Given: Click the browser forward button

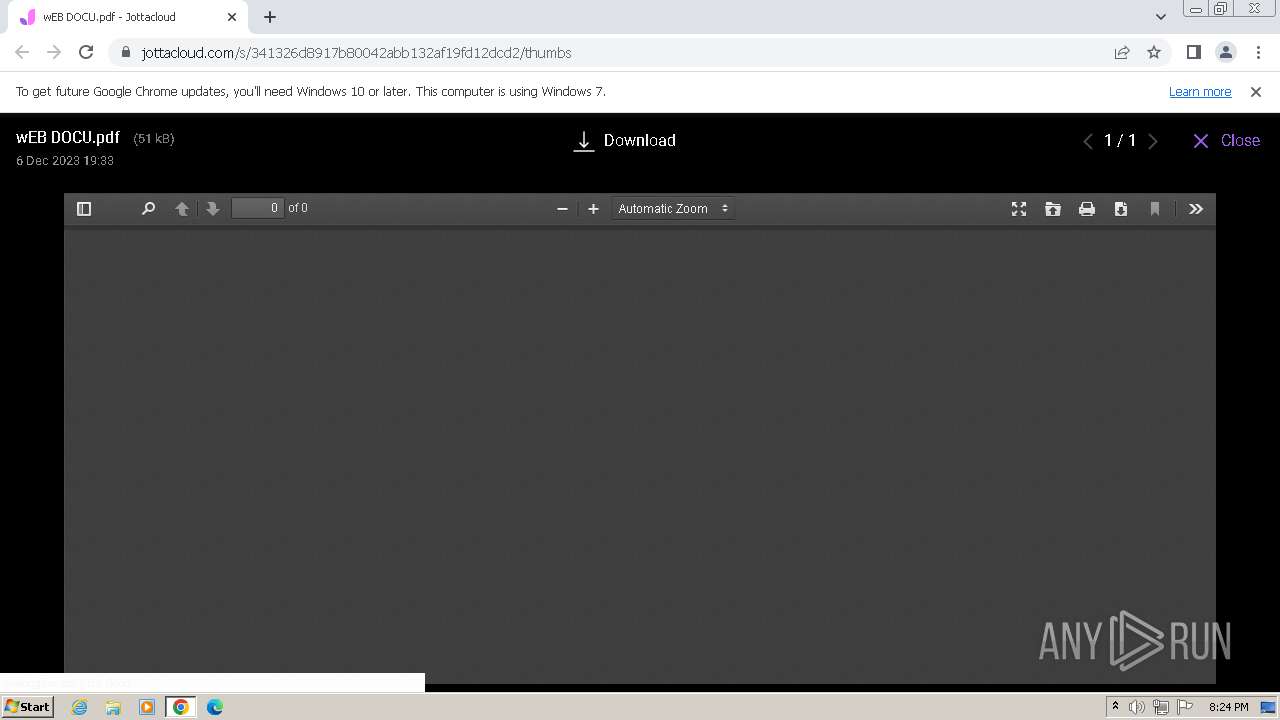Looking at the screenshot, I should pos(54,52).
